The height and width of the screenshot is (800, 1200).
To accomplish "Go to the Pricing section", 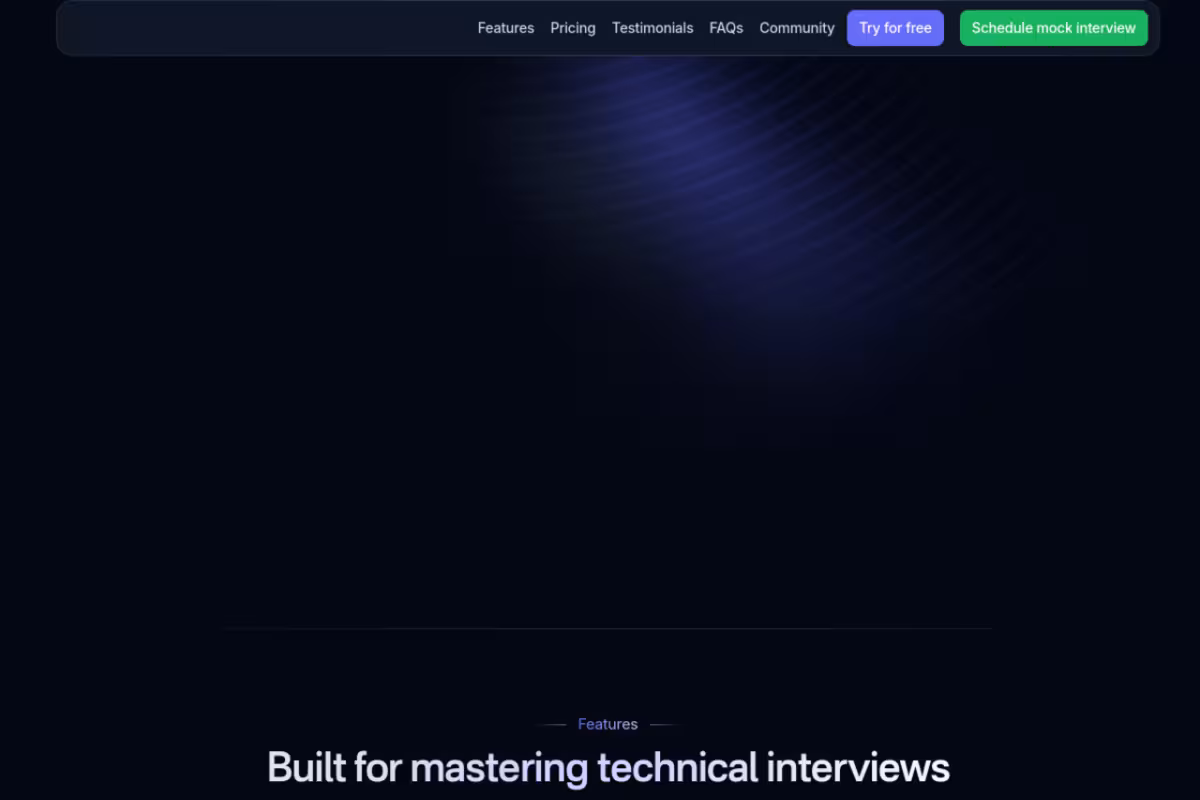I will click(573, 28).
